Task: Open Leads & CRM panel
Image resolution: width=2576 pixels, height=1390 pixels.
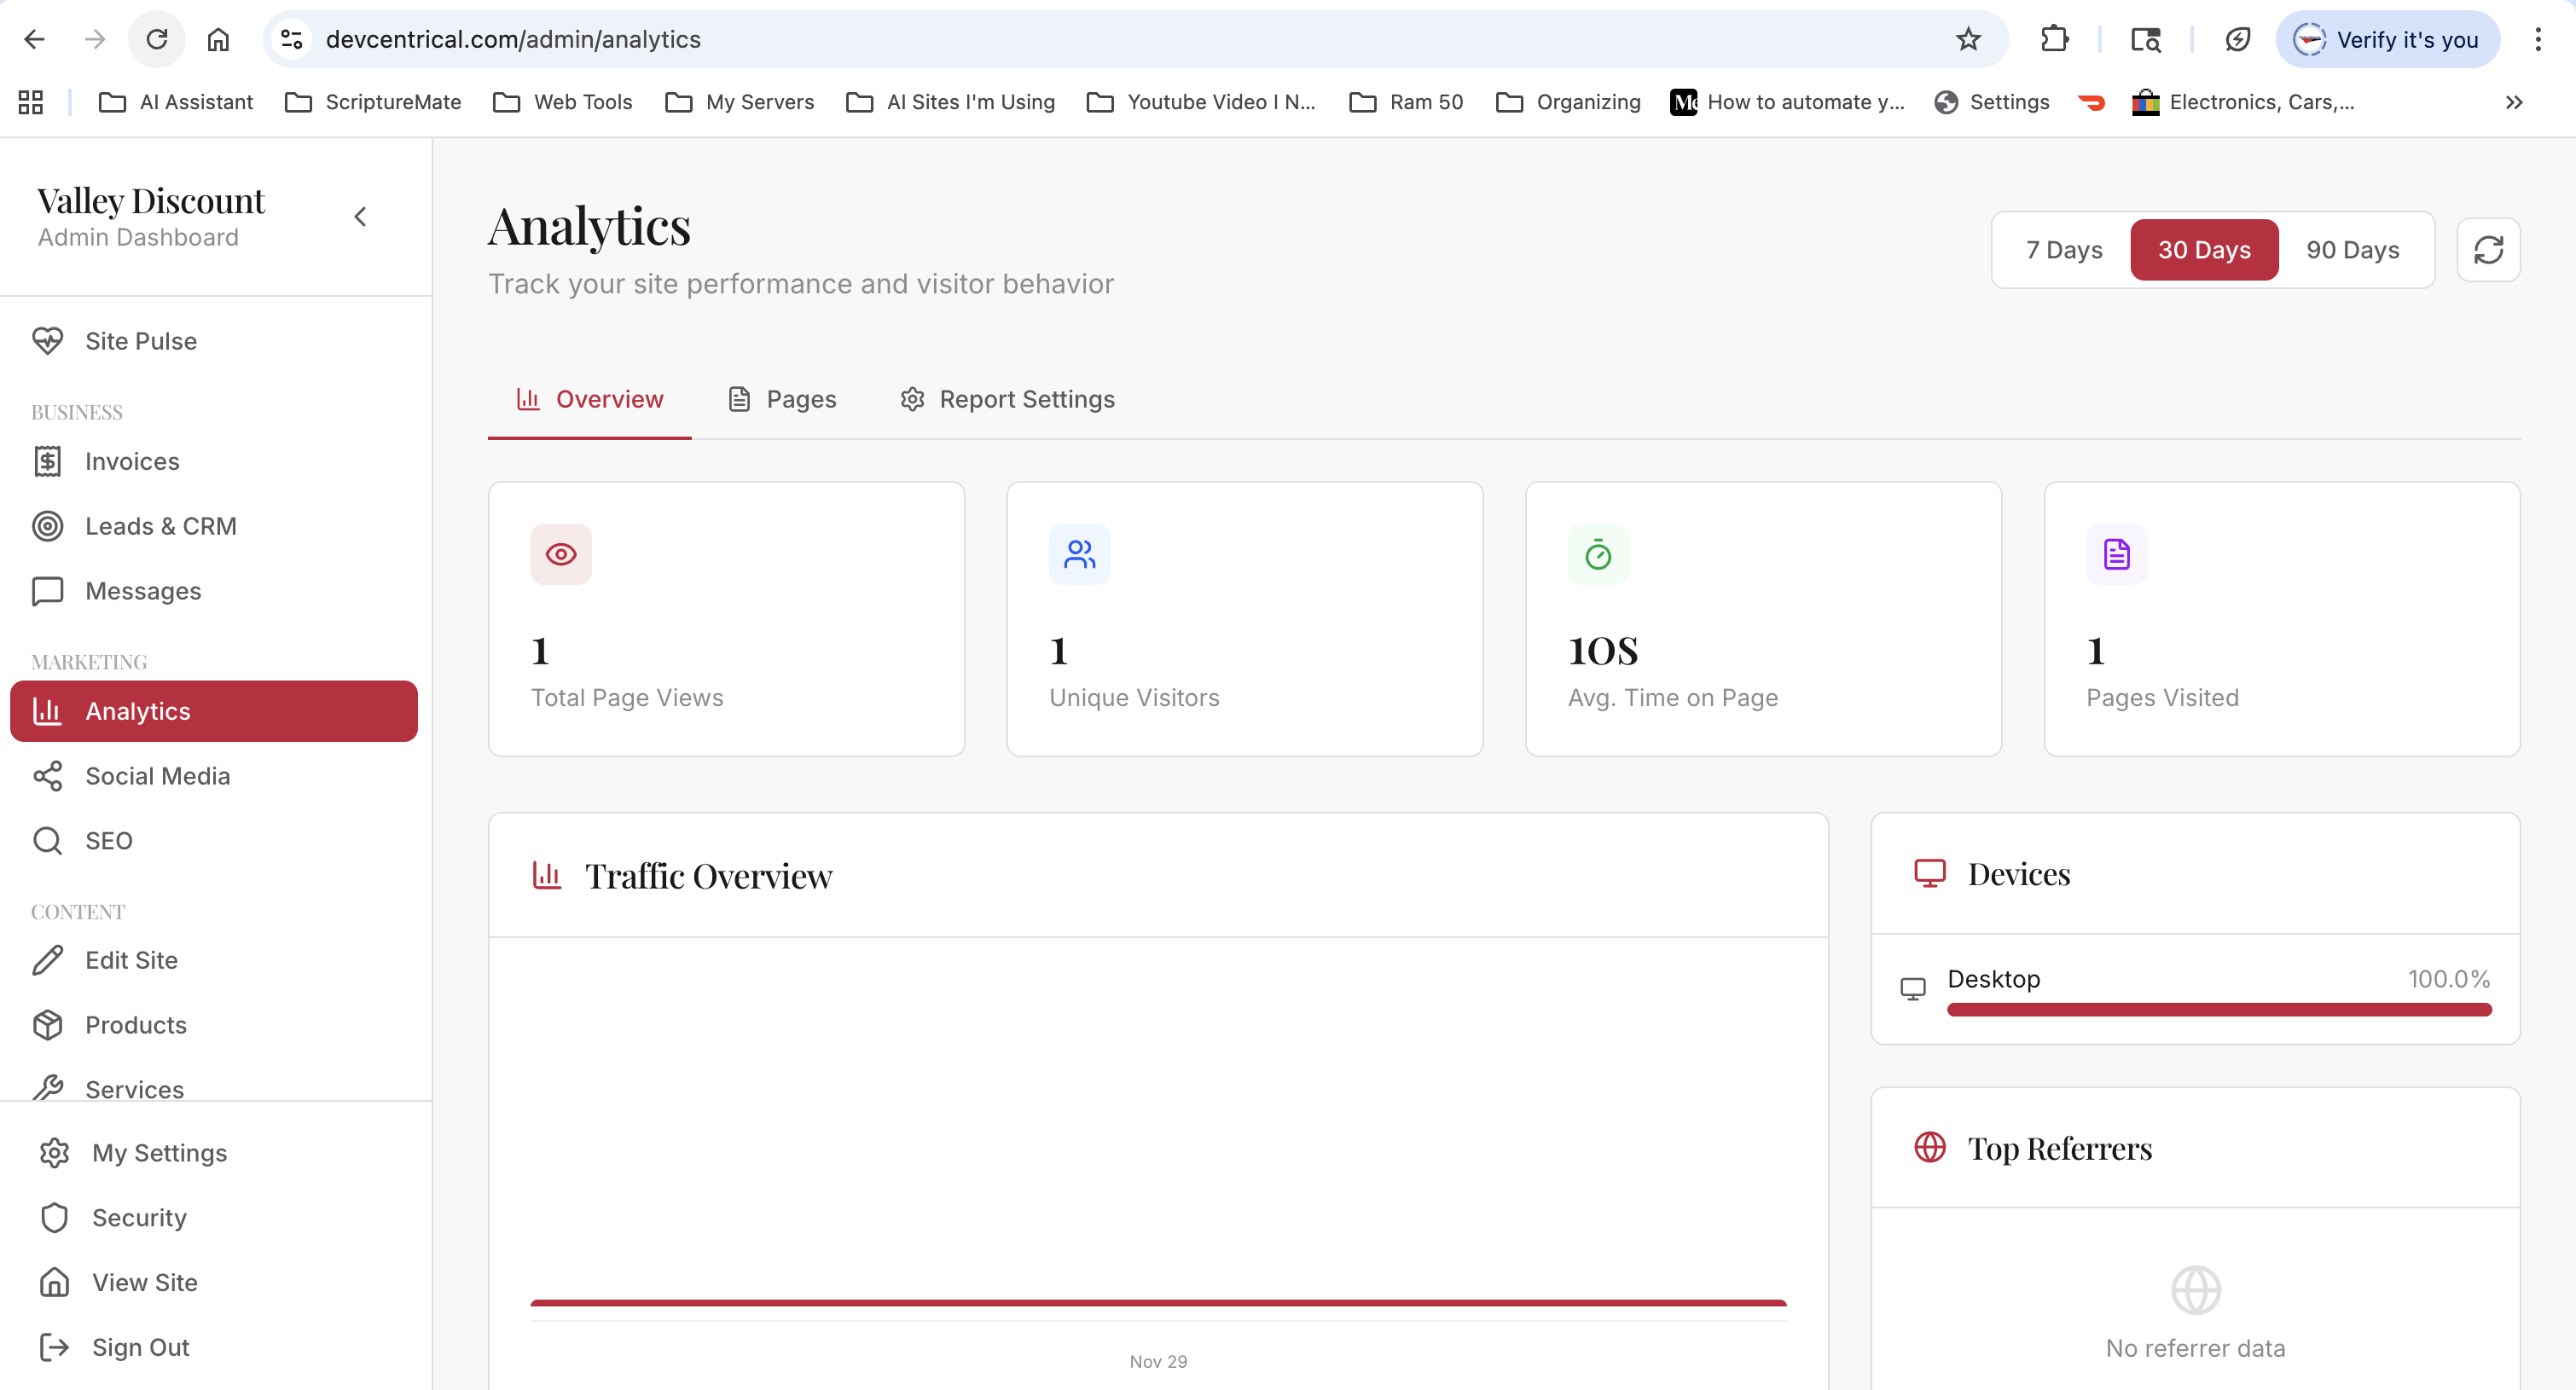Action: [161, 525]
